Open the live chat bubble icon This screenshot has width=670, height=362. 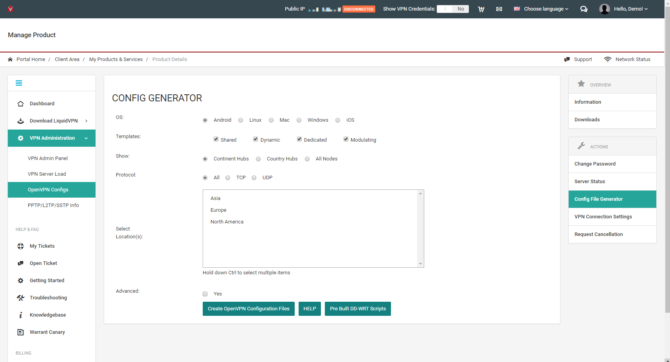tap(584, 9)
